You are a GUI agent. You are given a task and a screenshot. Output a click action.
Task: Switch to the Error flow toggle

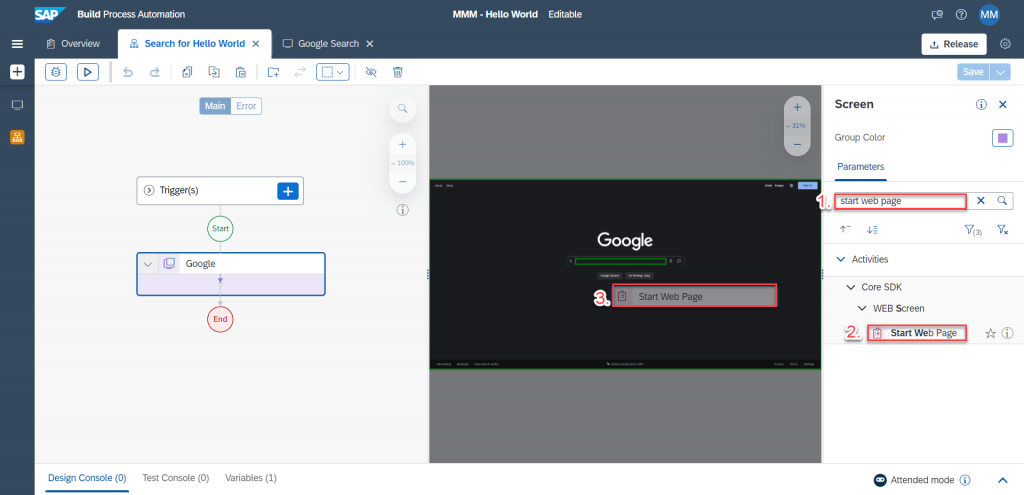coord(246,106)
